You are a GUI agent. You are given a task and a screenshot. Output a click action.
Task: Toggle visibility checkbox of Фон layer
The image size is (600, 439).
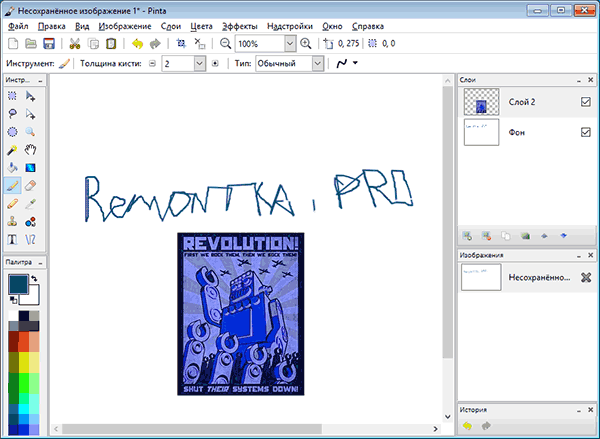click(585, 132)
